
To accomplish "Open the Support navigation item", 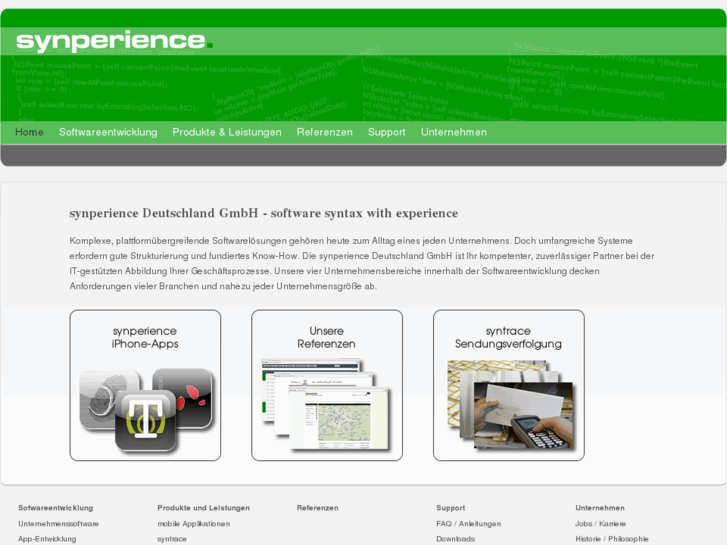I will (387, 132).
